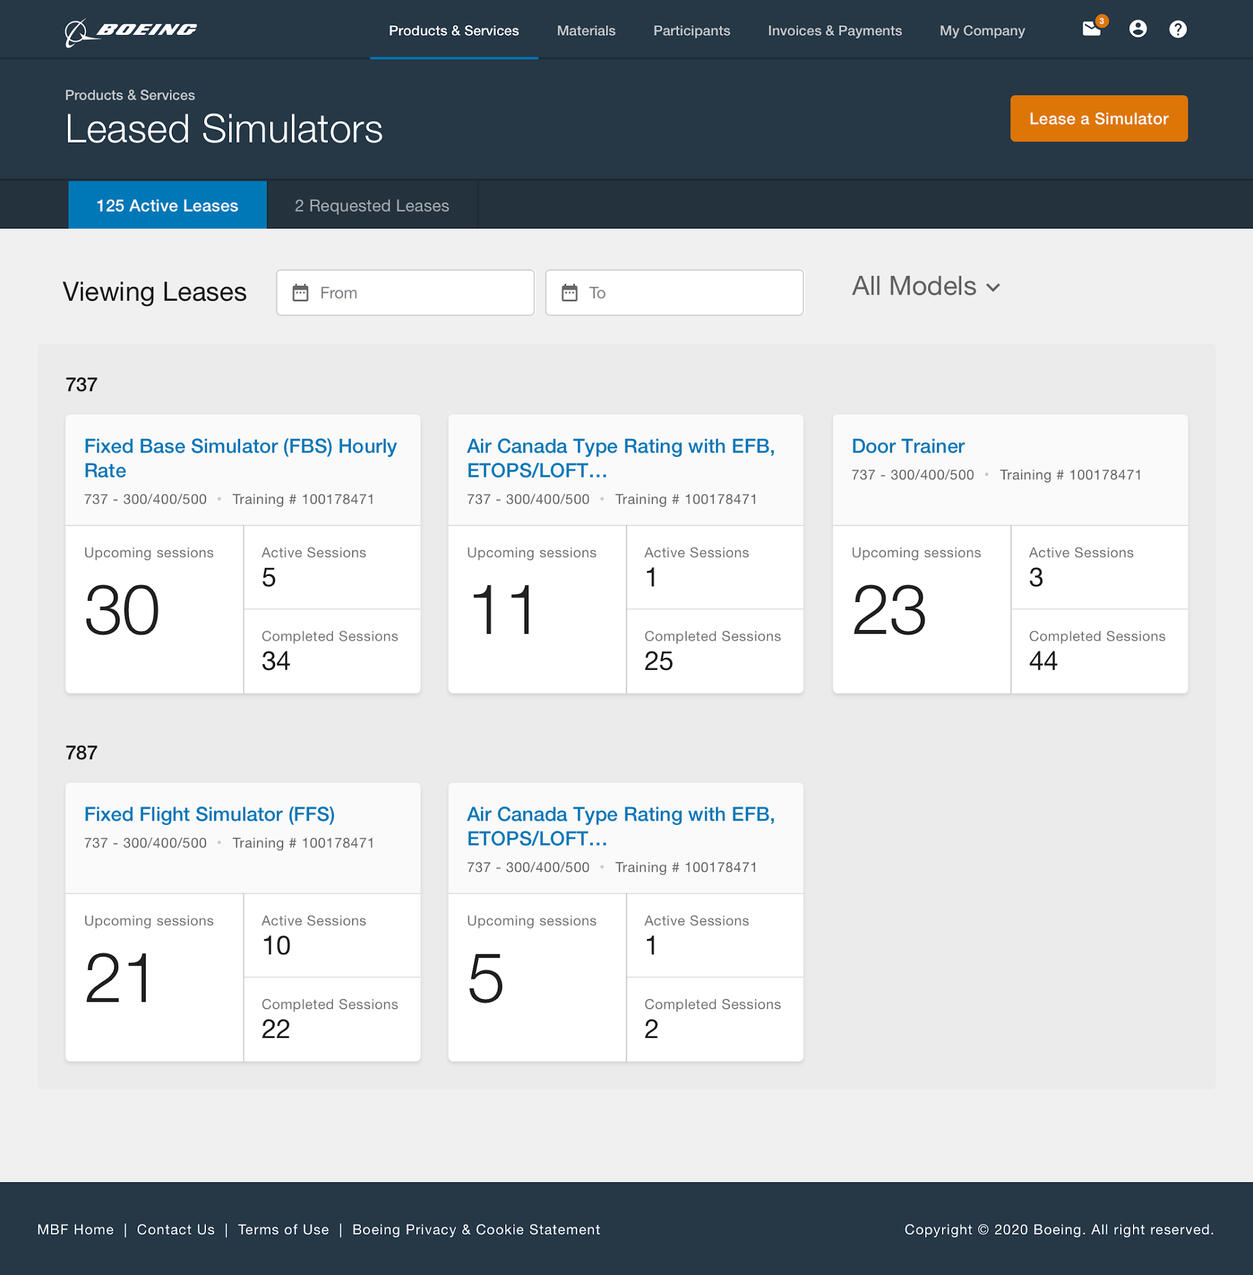
Task: Click calendar icon in To field
Action: click(x=570, y=293)
